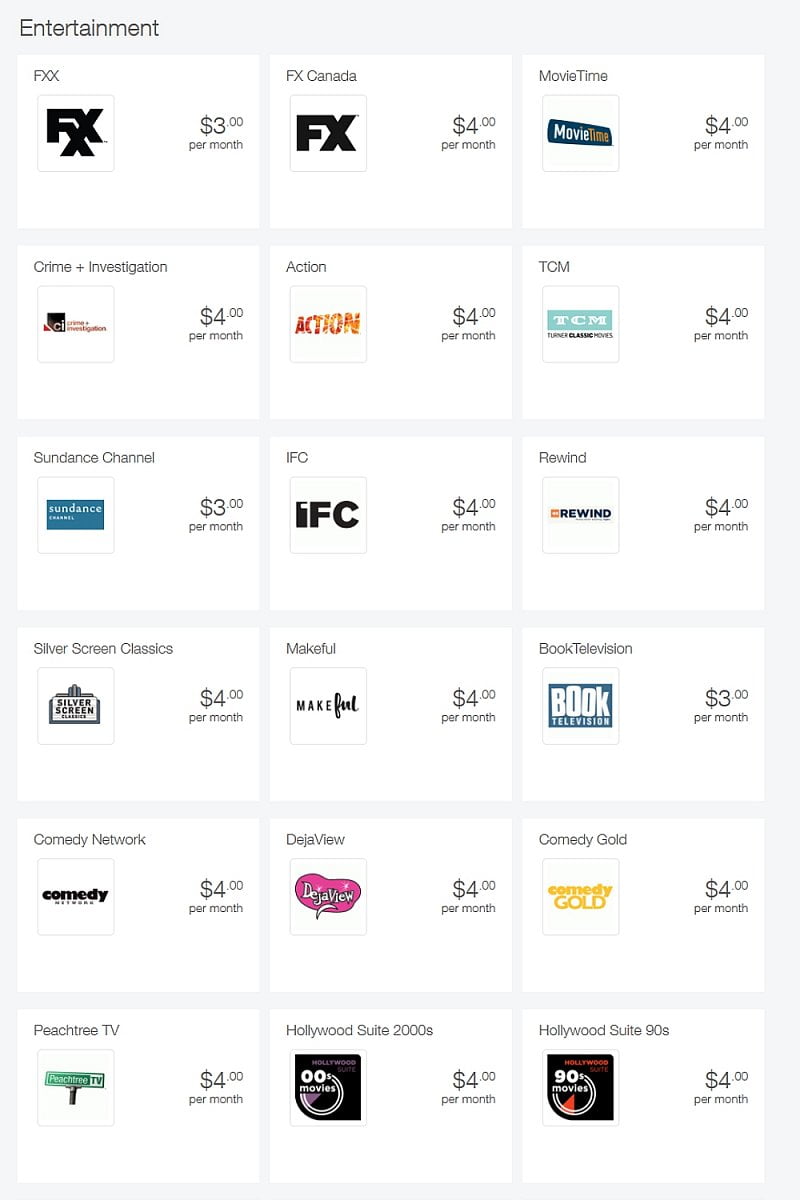Click the Comedy Network logo
800x1200 pixels.
point(76,897)
